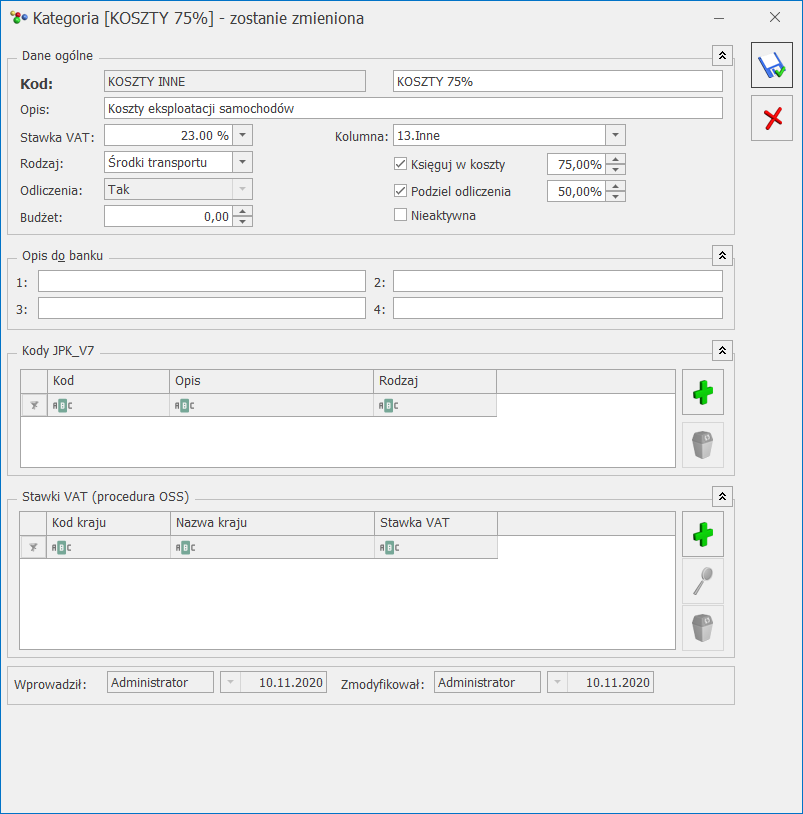Screen dimensions: 803x814
Task: Click bank description field 3
Action: tap(202, 308)
